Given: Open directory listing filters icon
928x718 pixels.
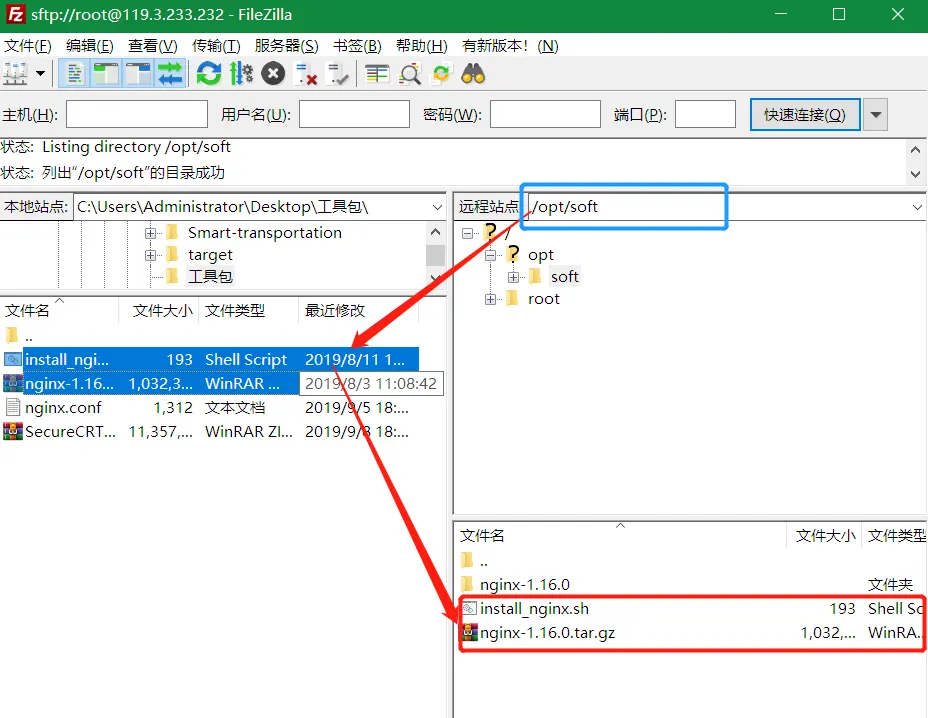Looking at the screenshot, I should point(377,74).
